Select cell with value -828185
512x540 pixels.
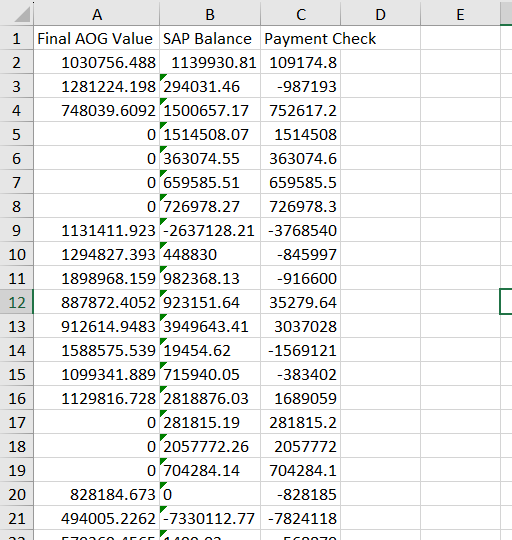pyautogui.click(x=301, y=494)
